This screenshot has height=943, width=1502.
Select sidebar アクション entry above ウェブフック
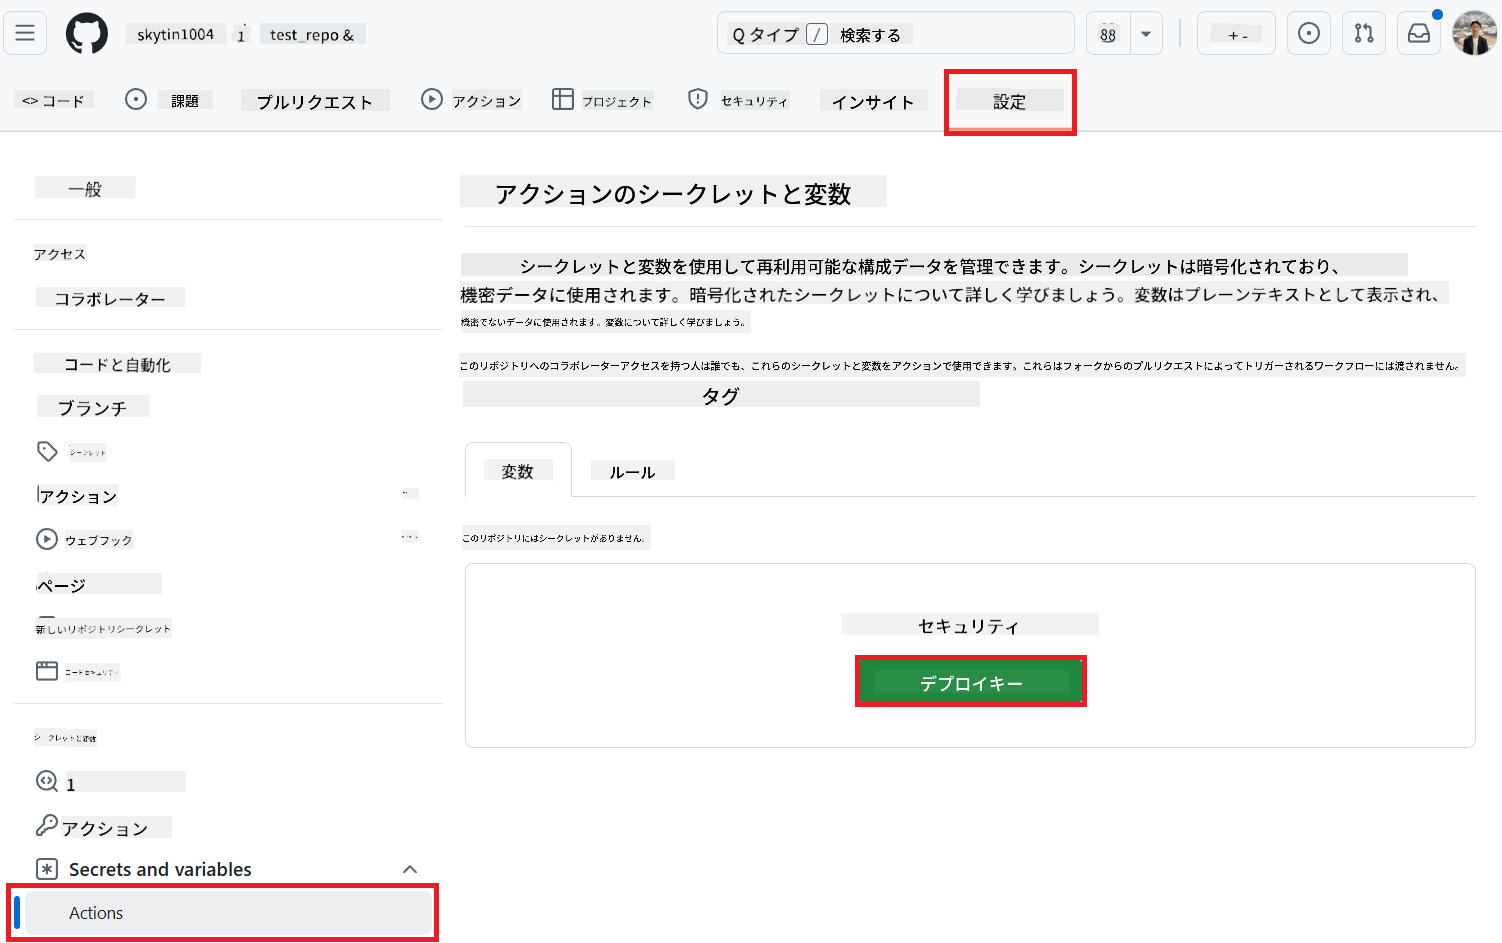[x=78, y=496]
